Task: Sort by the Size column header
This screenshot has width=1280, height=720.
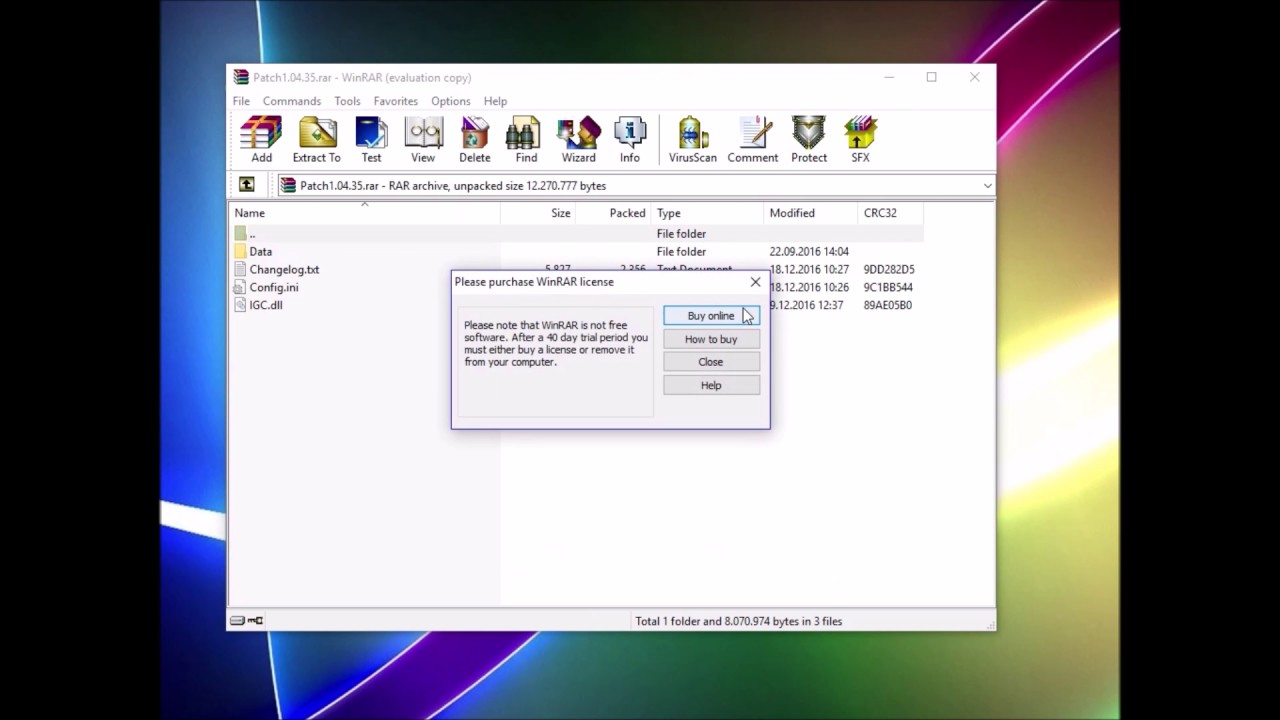Action: pyautogui.click(x=539, y=213)
